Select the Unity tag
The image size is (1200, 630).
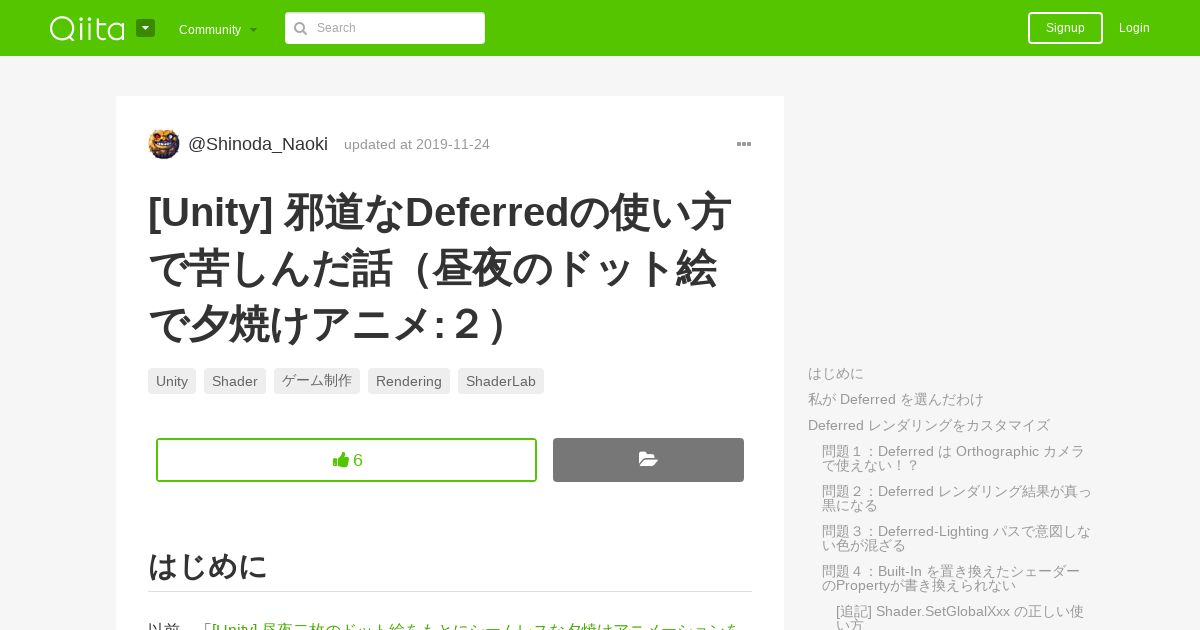point(172,381)
